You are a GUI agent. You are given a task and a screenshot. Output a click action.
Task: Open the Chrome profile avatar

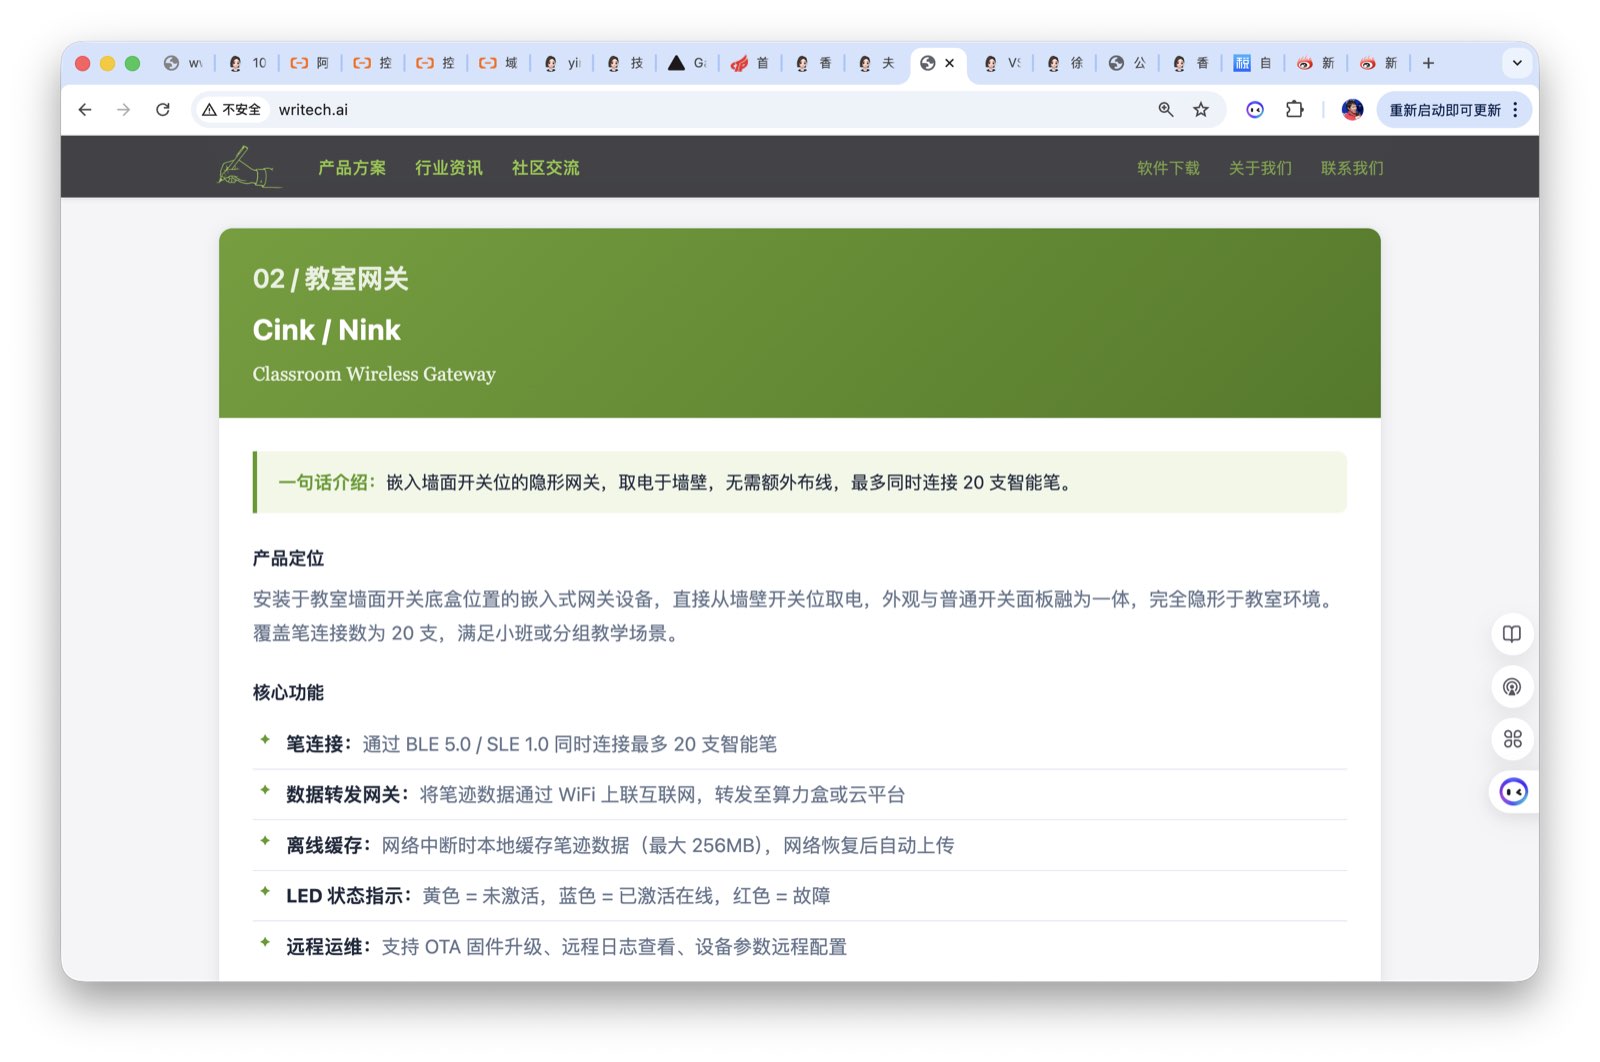coord(1352,110)
